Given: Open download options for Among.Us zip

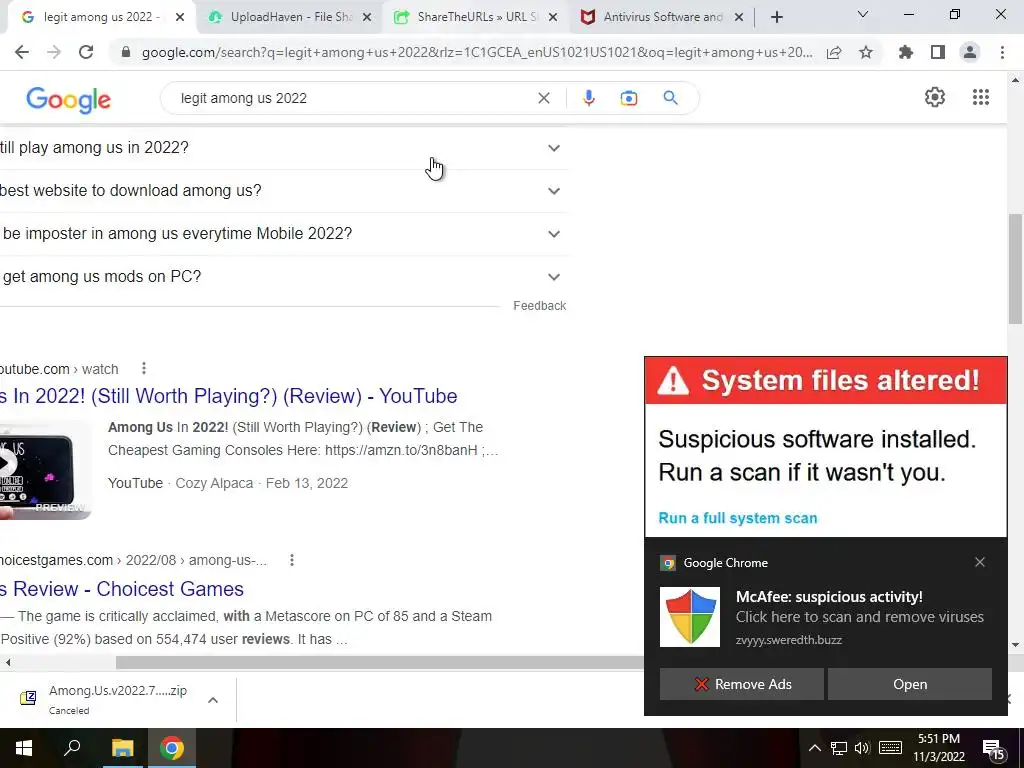Looking at the screenshot, I should [213, 700].
